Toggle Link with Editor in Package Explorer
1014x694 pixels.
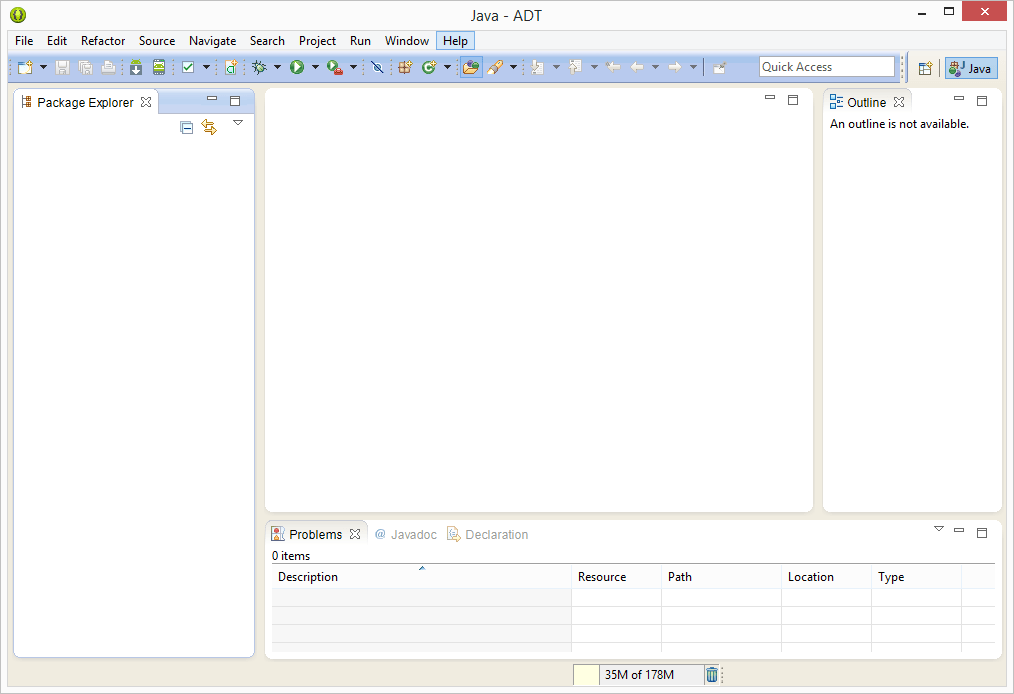[209, 127]
